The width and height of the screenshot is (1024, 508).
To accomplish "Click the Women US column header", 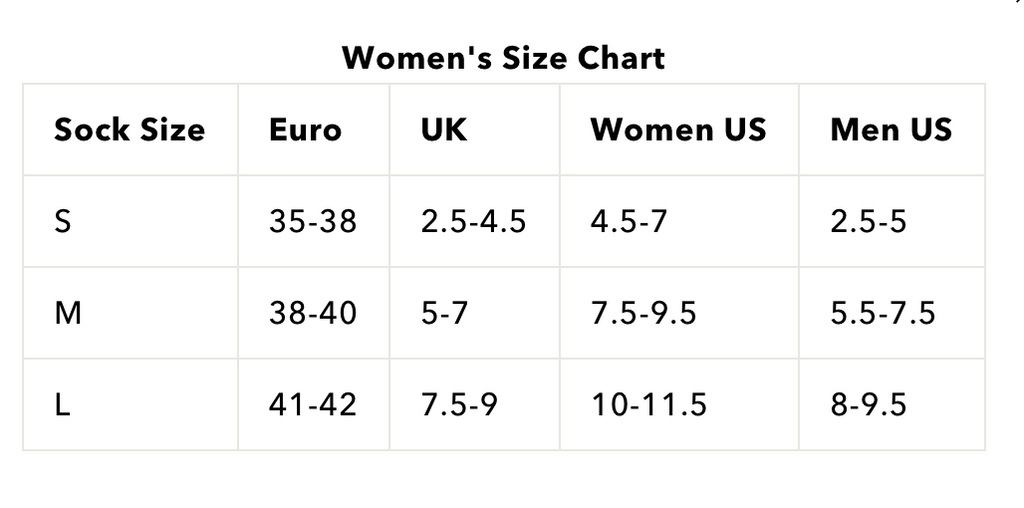I will click(678, 130).
